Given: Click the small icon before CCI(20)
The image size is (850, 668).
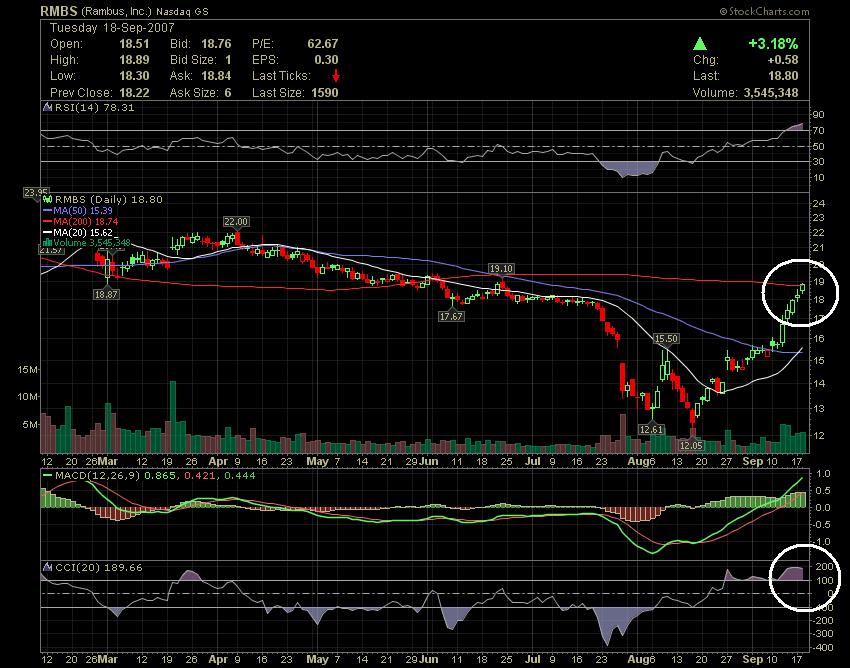Looking at the screenshot, I should [48, 568].
